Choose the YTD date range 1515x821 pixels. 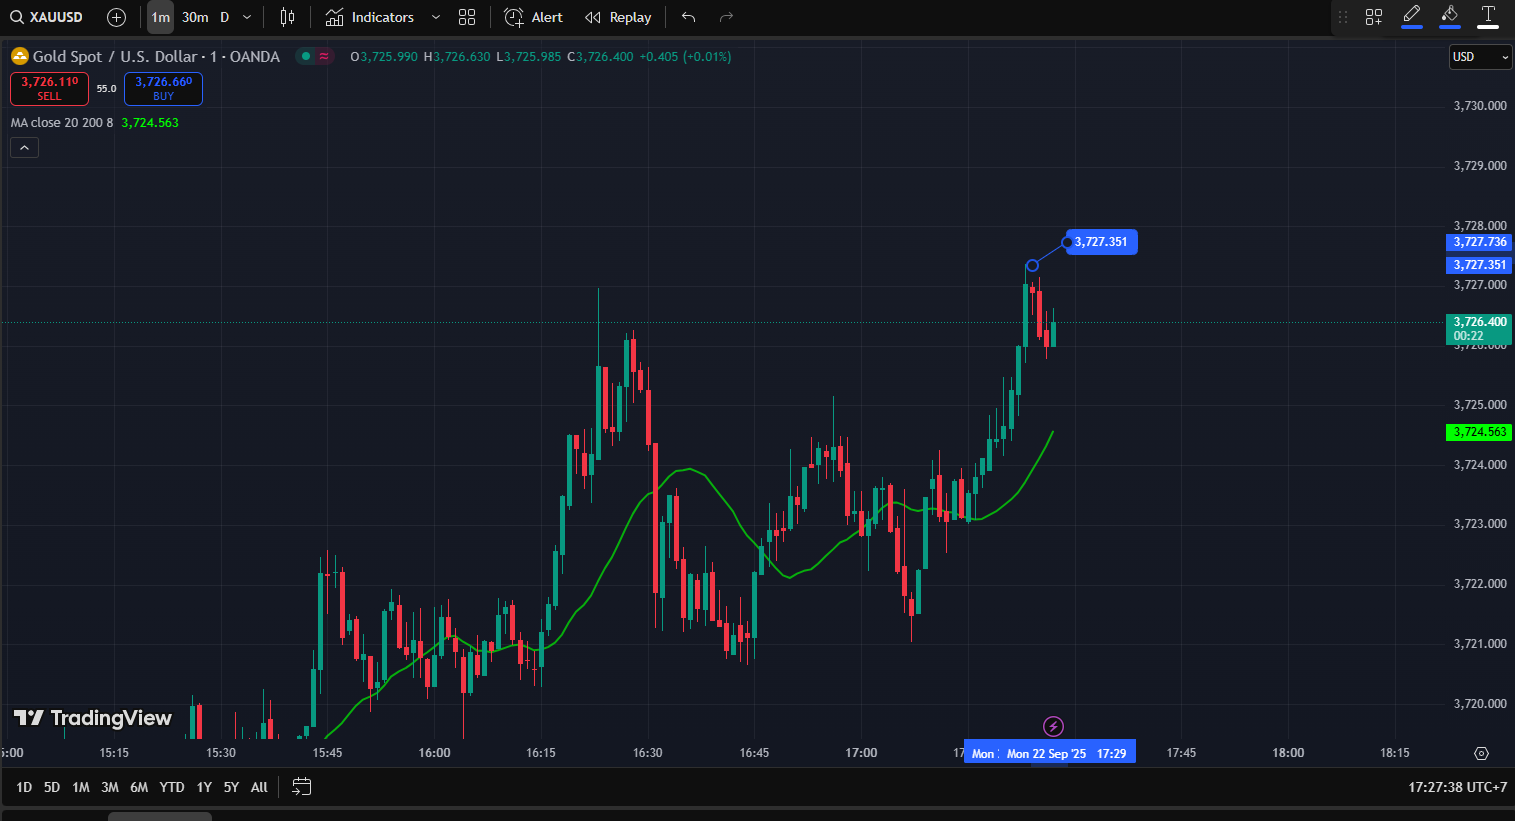[172, 787]
